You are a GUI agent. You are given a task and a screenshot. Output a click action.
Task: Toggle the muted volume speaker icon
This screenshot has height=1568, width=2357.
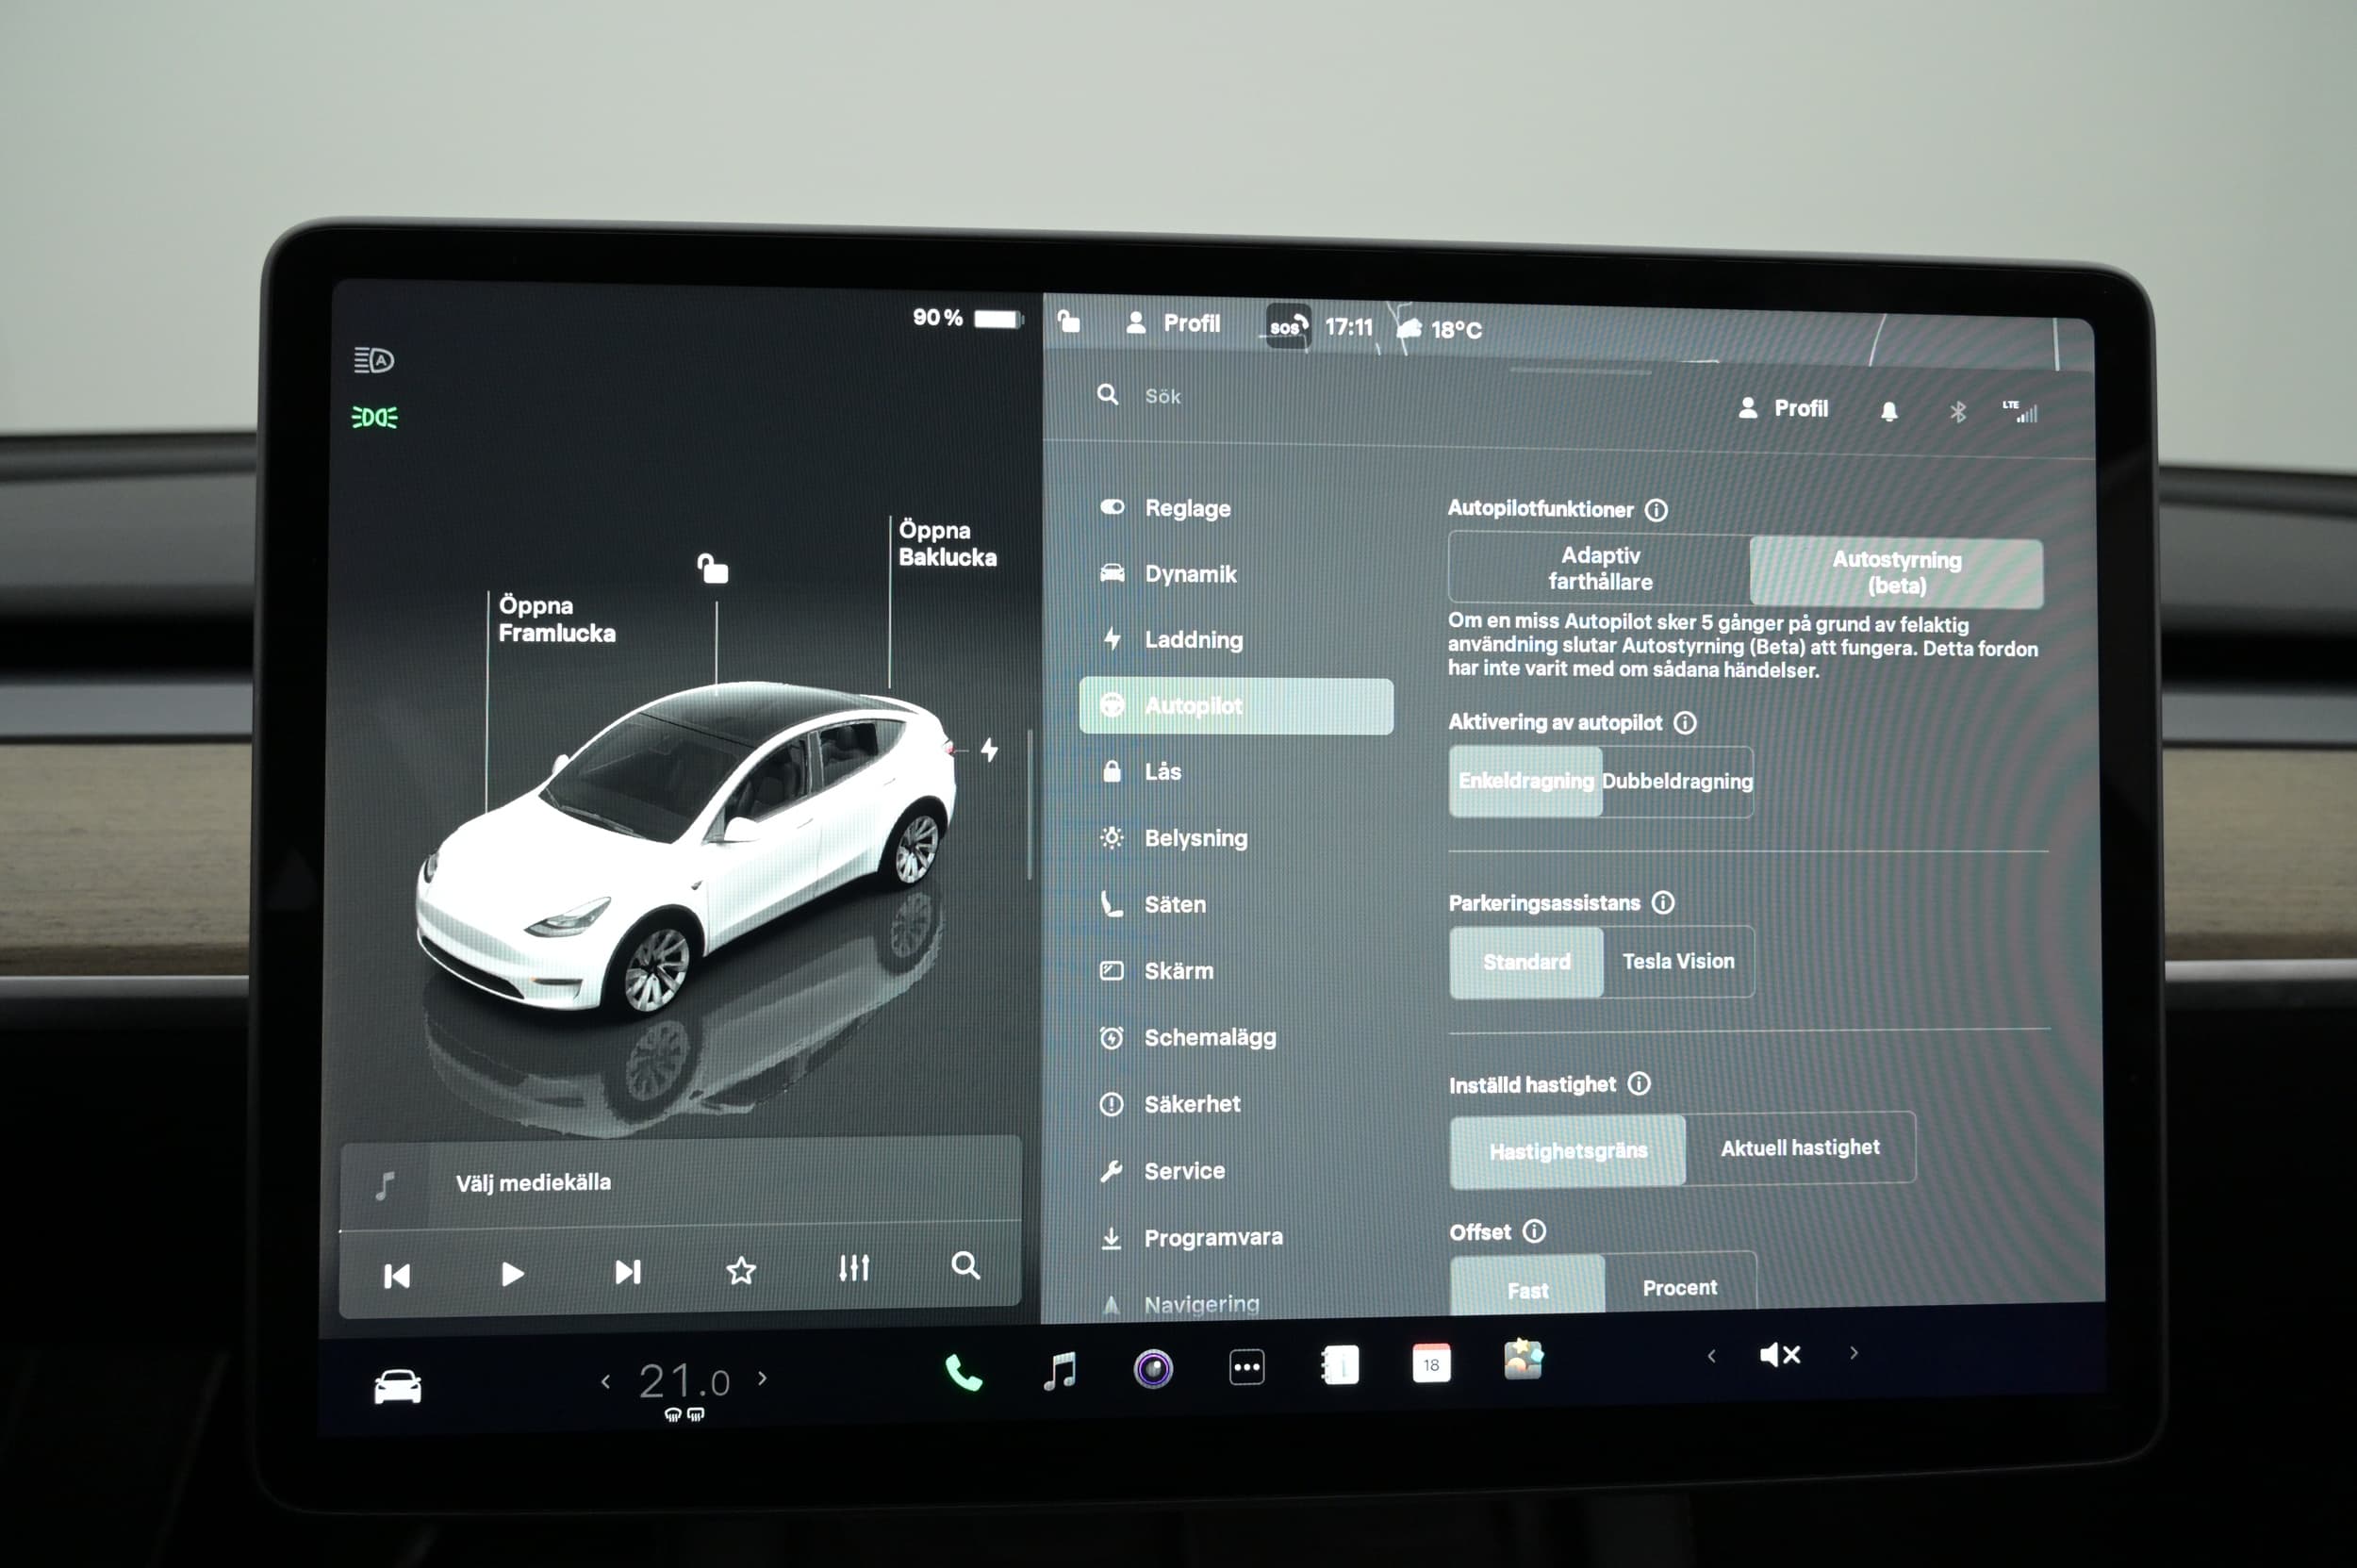(x=1780, y=1354)
